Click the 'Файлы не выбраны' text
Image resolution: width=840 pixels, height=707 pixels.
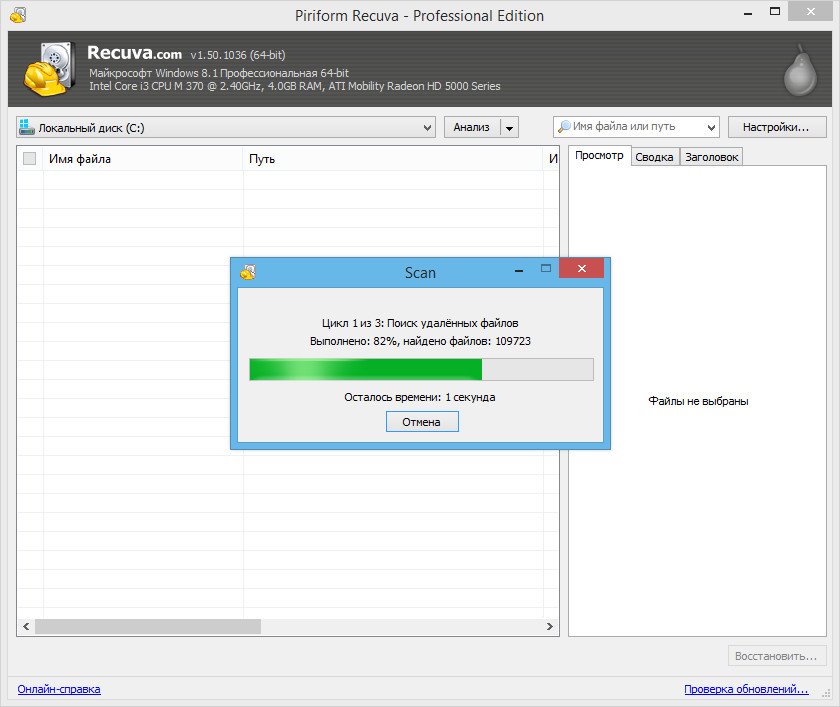(x=698, y=401)
